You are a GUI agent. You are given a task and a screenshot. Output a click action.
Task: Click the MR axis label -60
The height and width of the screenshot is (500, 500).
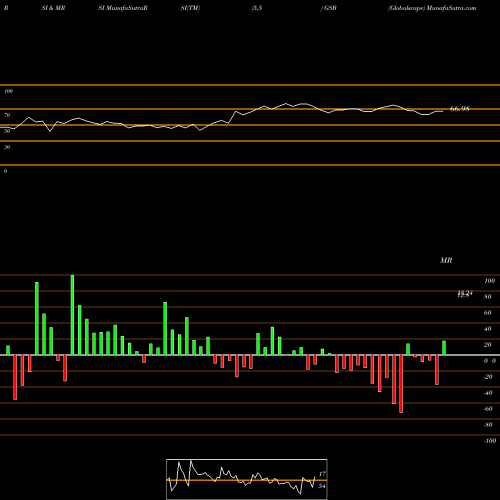[488, 409]
